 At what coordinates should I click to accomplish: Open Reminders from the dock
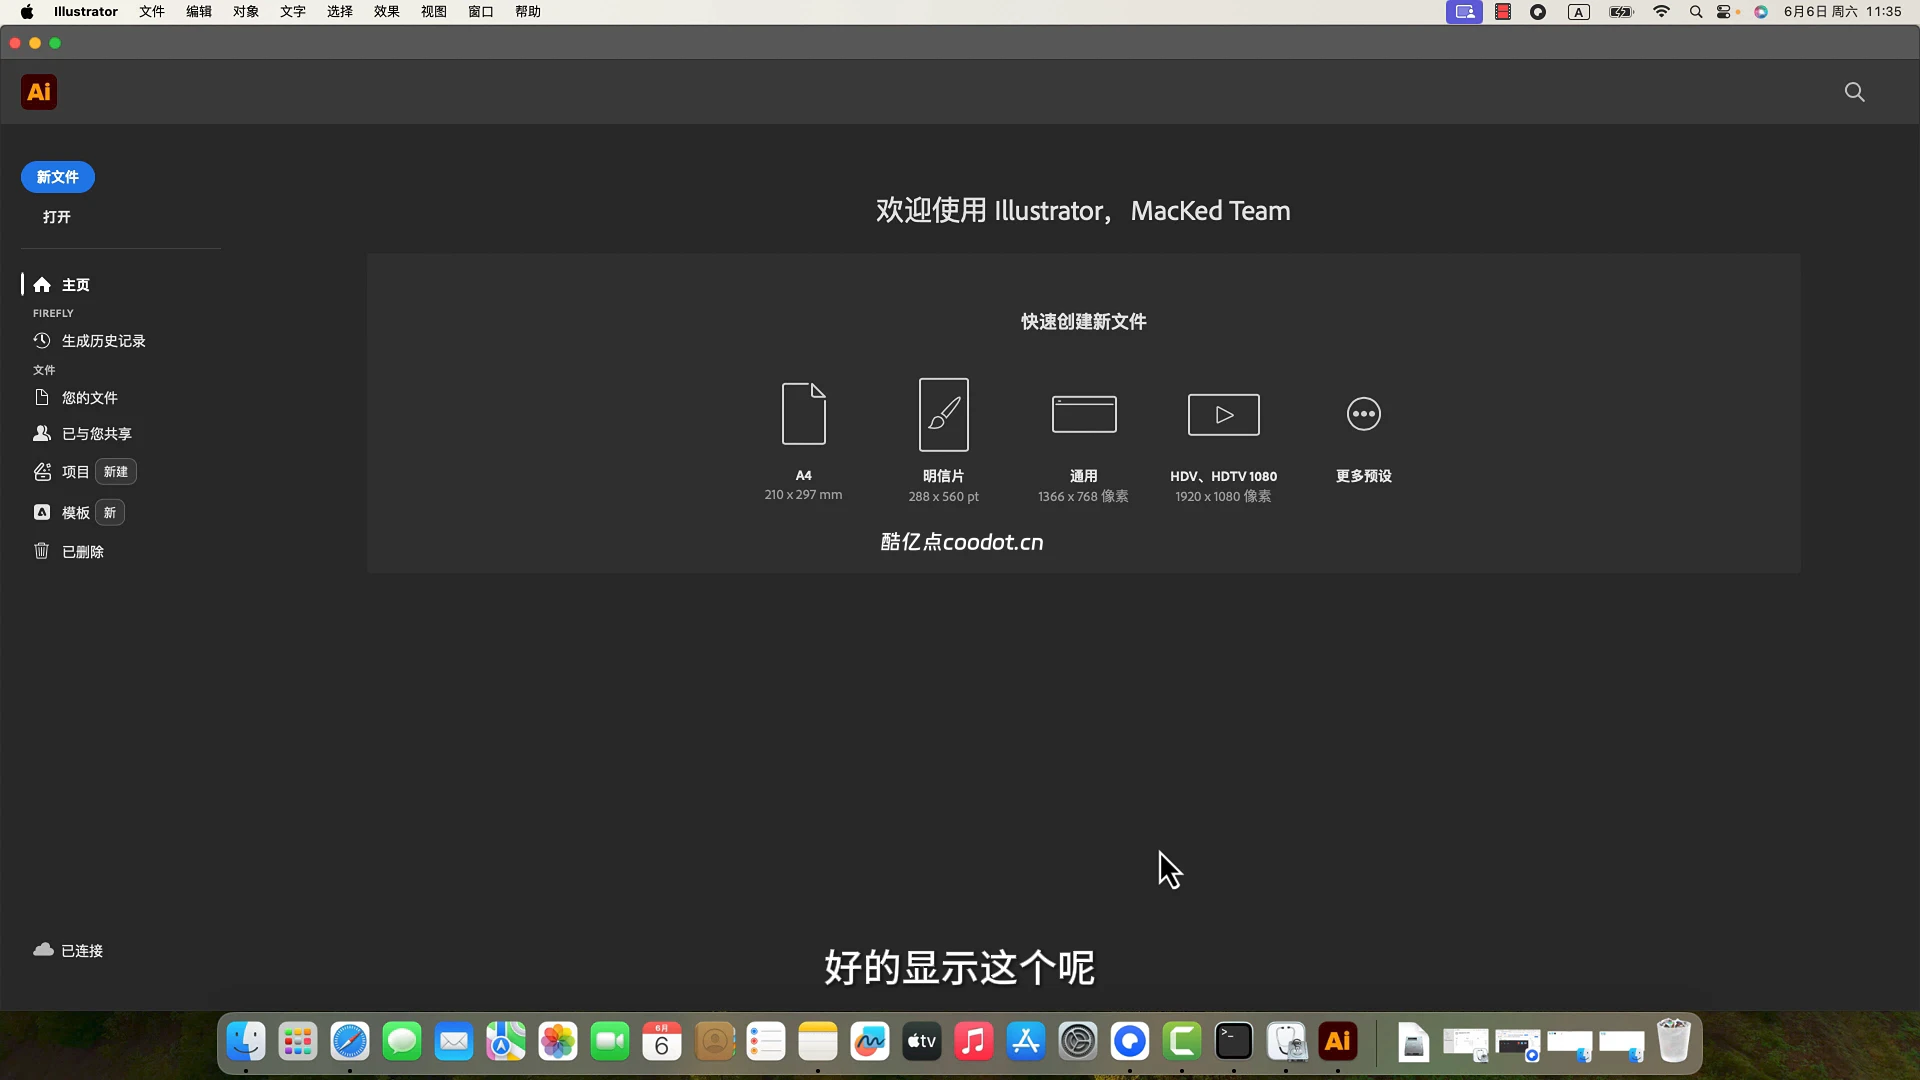click(x=766, y=1042)
